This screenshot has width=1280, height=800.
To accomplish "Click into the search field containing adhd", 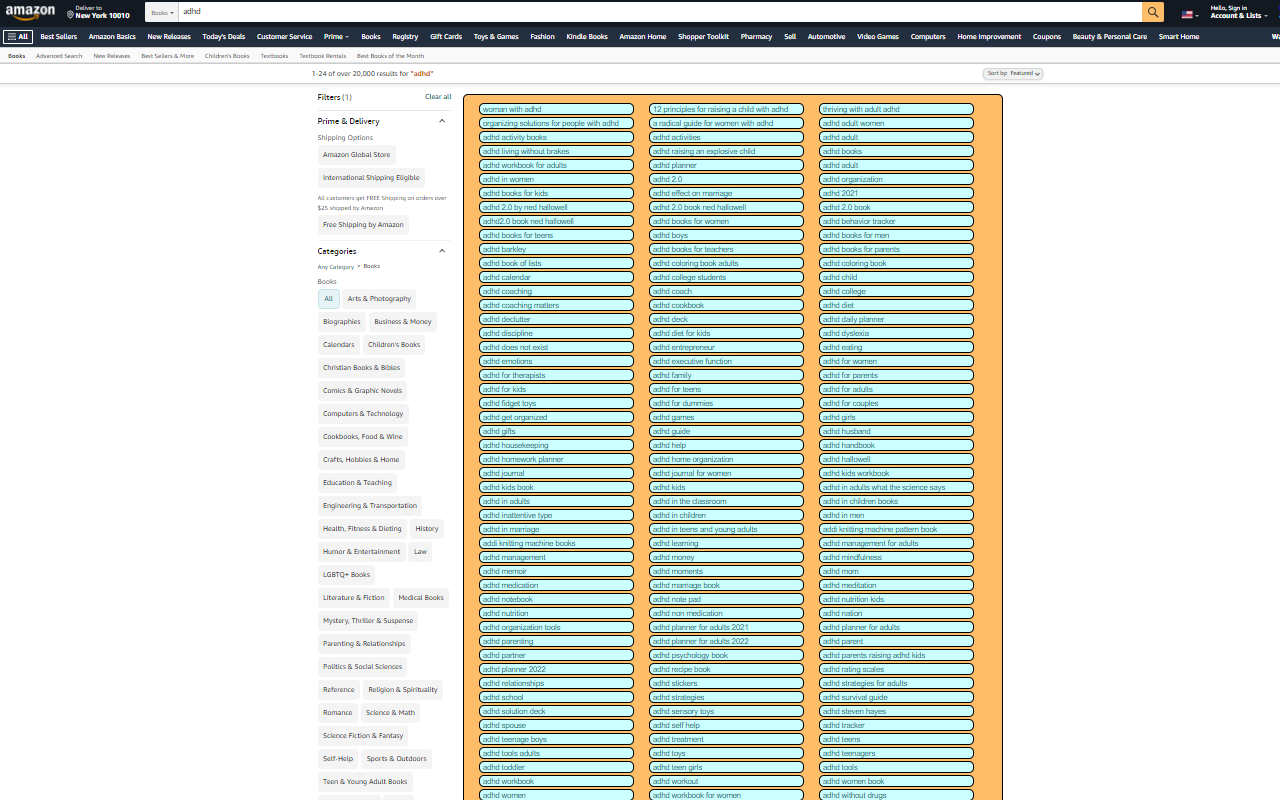I will tap(660, 12).
